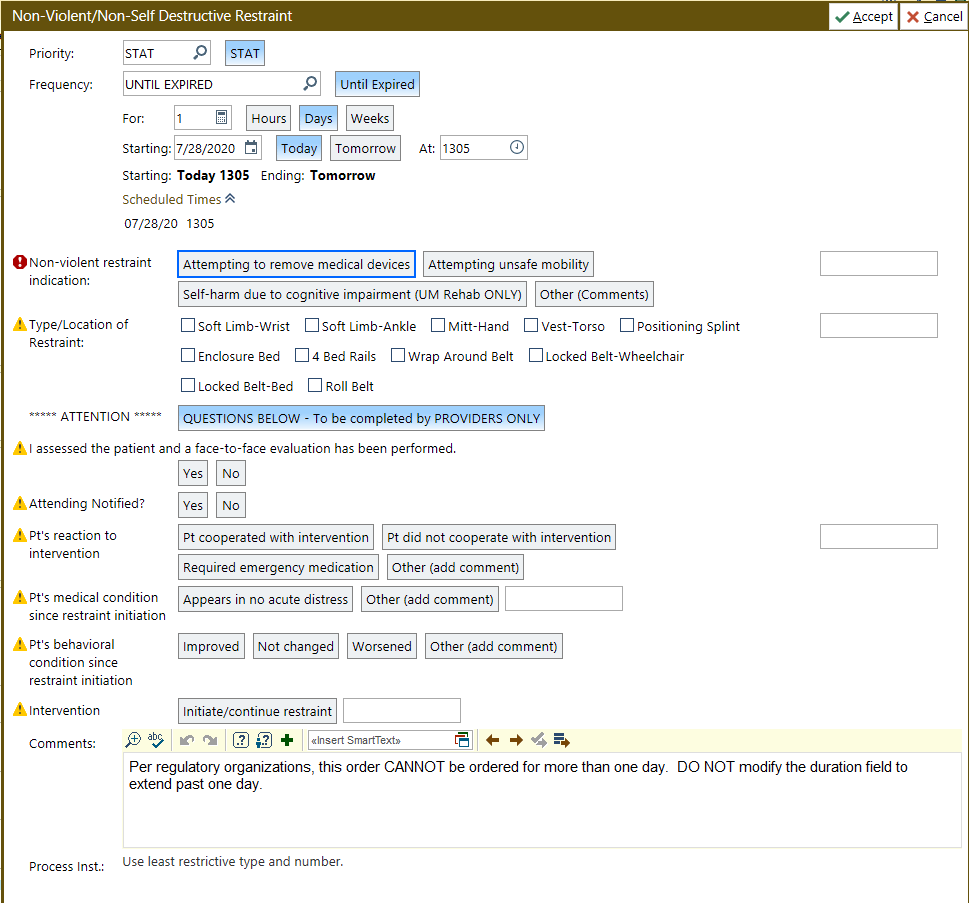The width and height of the screenshot is (969, 903).
Task: Check Wrap Around Belt
Action: coord(398,355)
